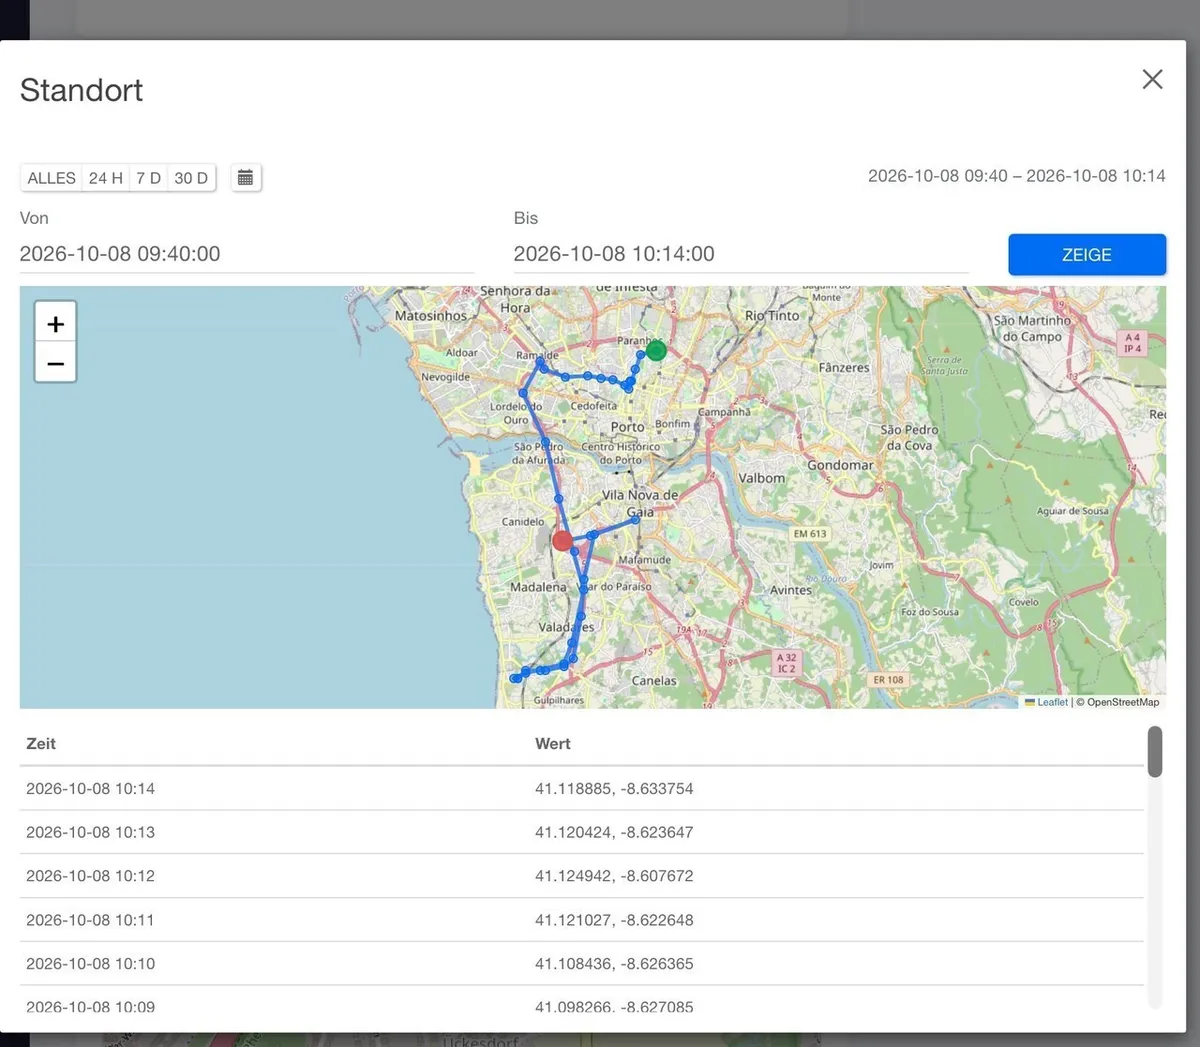1200x1047 pixels.
Task: Click the Zeit column header
Action: 41,744
